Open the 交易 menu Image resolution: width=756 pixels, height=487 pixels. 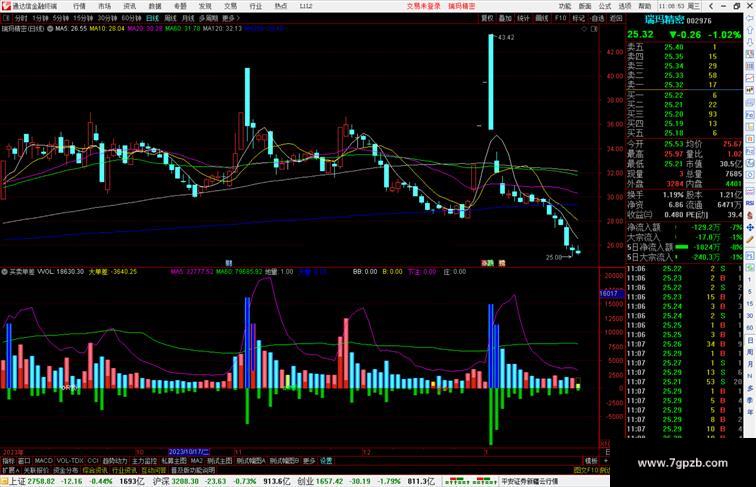click(x=230, y=6)
